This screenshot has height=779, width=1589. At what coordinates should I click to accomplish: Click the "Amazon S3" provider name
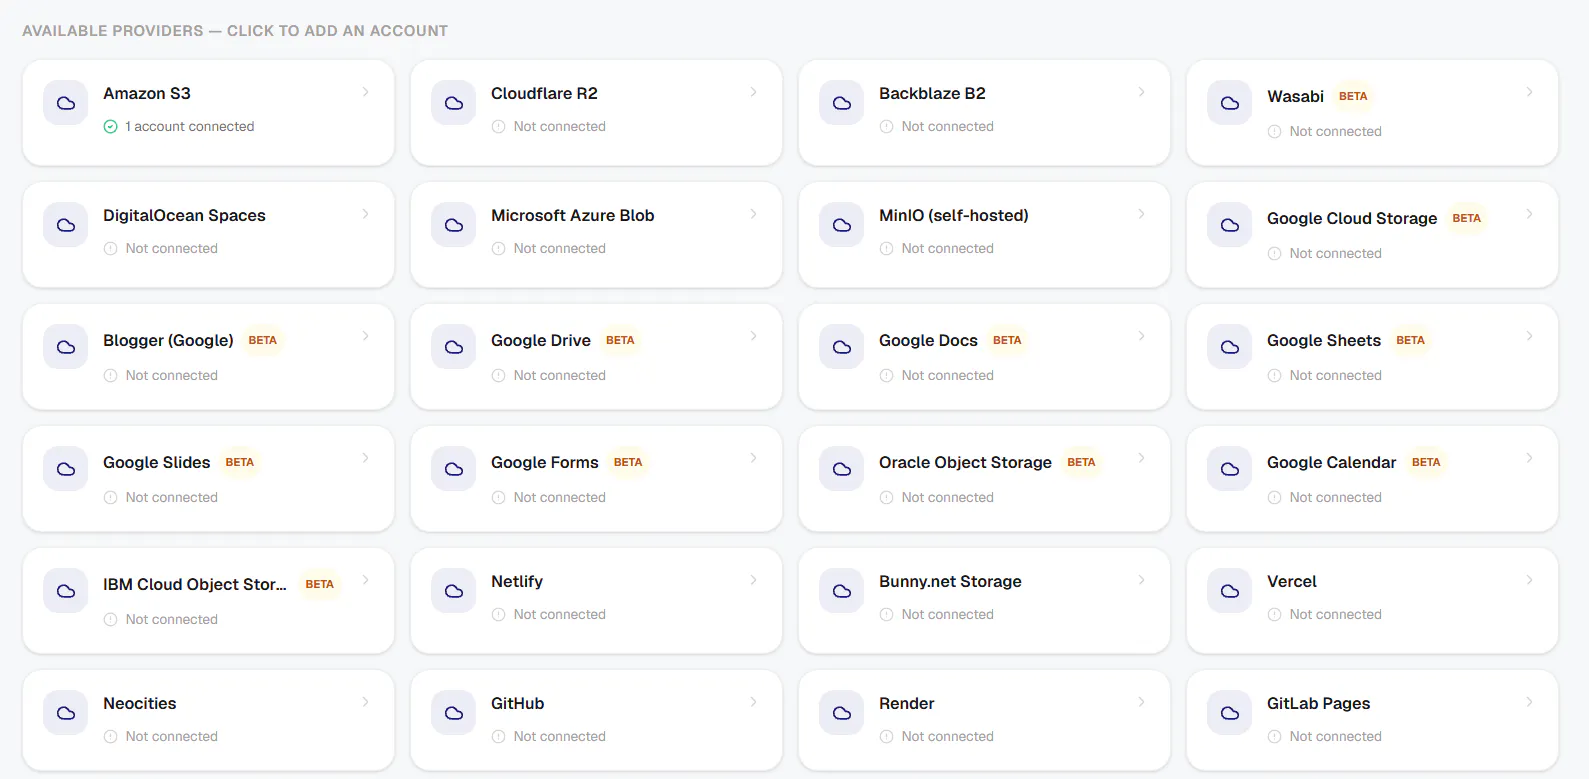pyautogui.click(x=147, y=93)
